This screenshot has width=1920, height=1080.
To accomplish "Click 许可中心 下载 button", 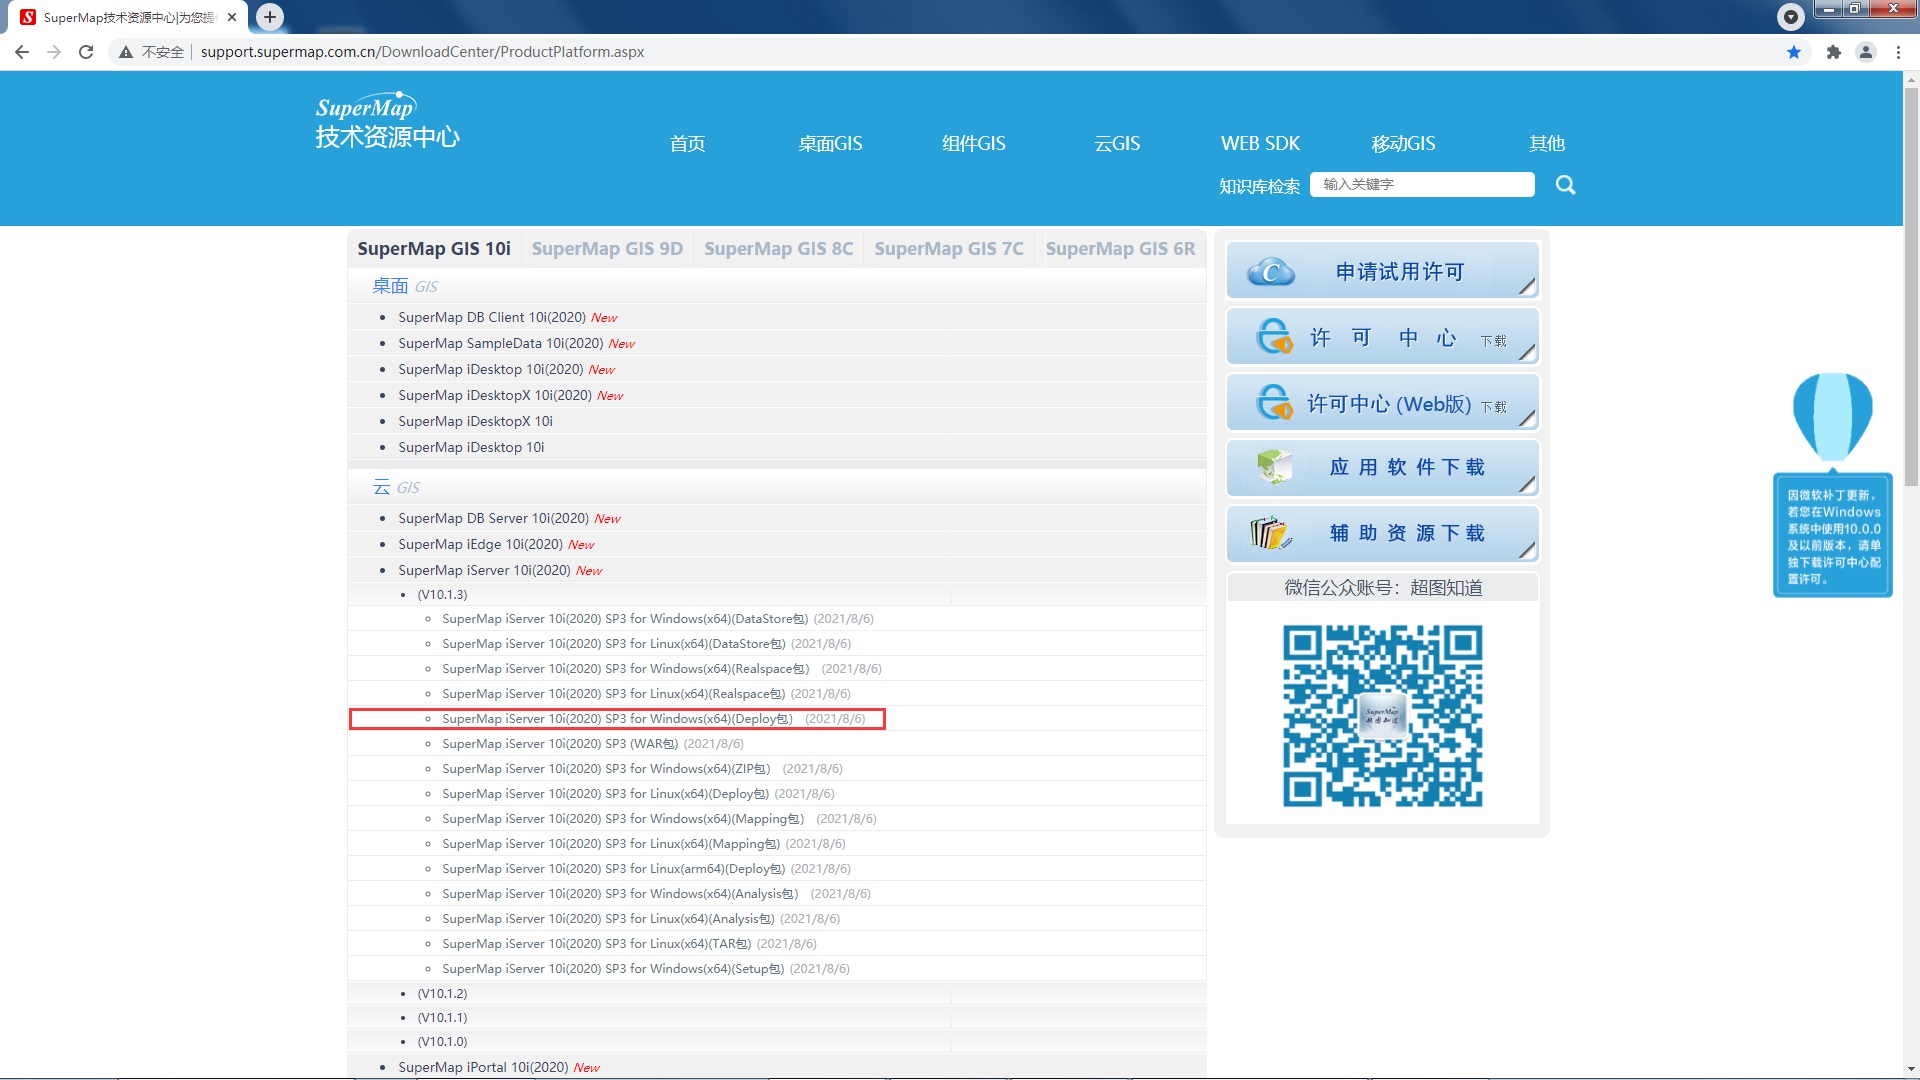I will pyautogui.click(x=1382, y=337).
